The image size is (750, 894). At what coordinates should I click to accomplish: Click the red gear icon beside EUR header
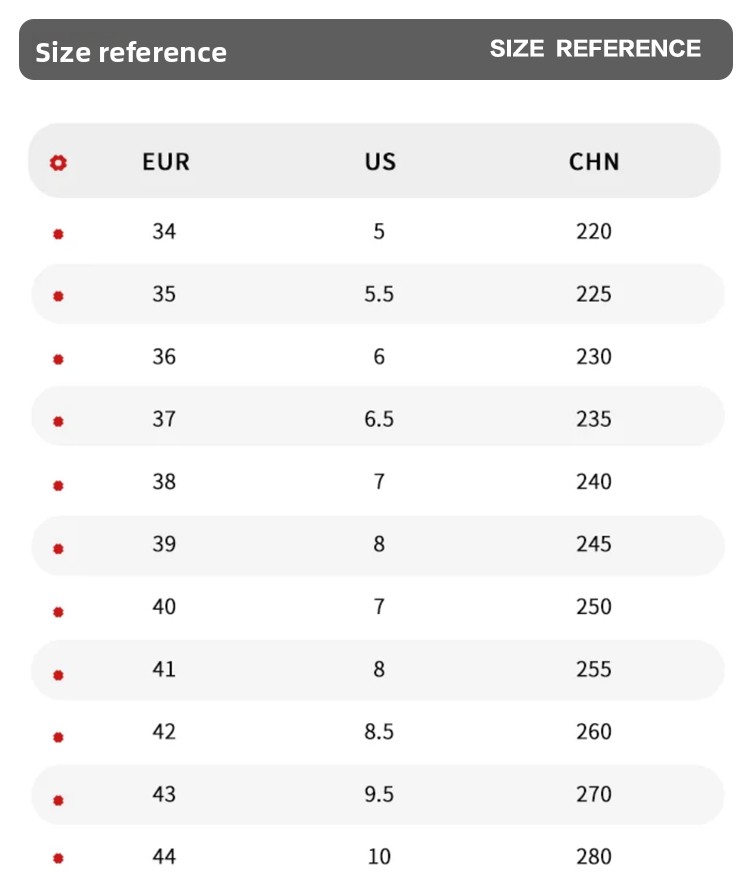[x=59, y=162]
